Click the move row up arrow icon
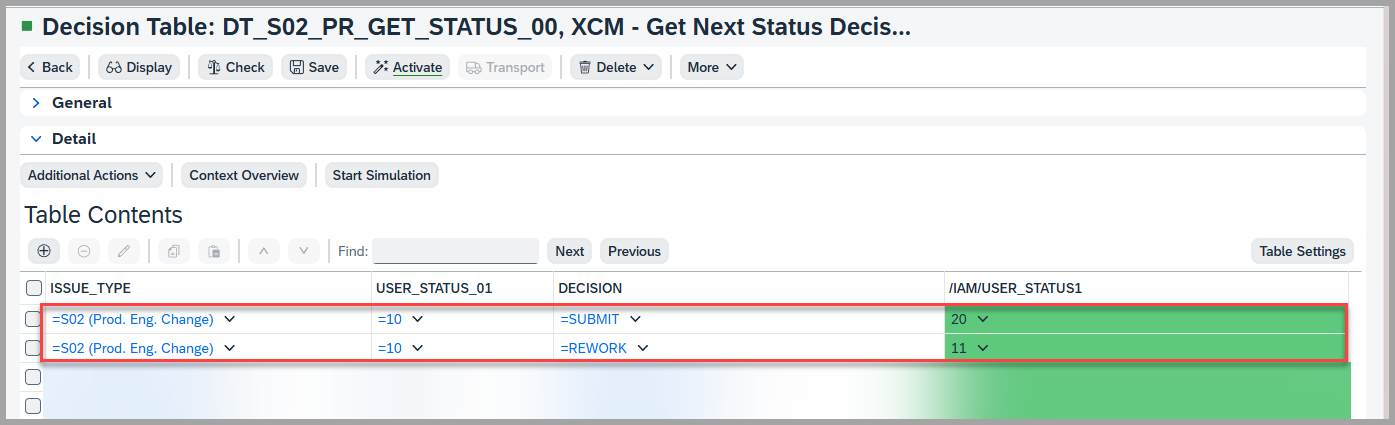 point(264,251)
